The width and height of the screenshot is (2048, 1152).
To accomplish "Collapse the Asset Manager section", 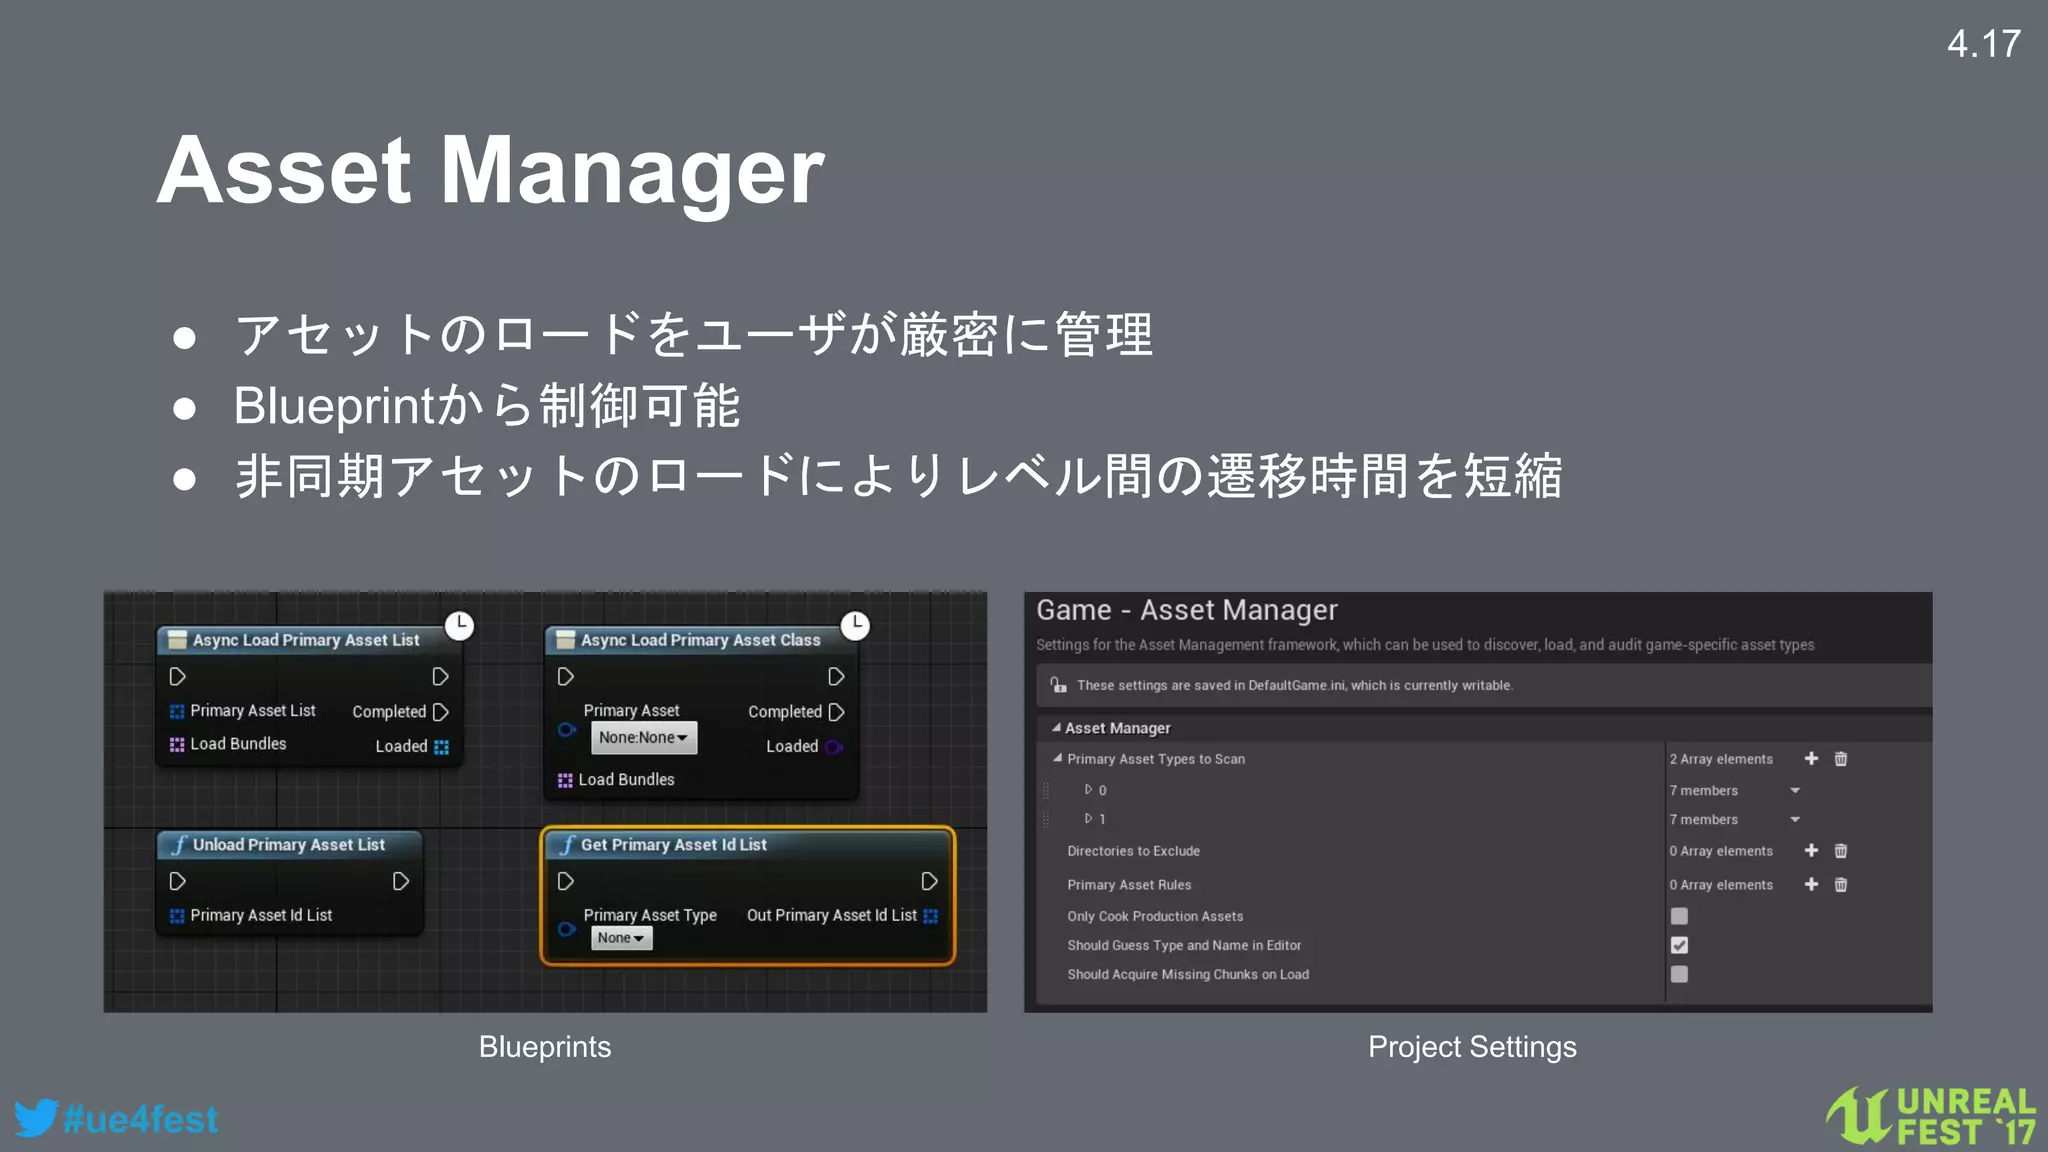I will (x=1056, y=728).
